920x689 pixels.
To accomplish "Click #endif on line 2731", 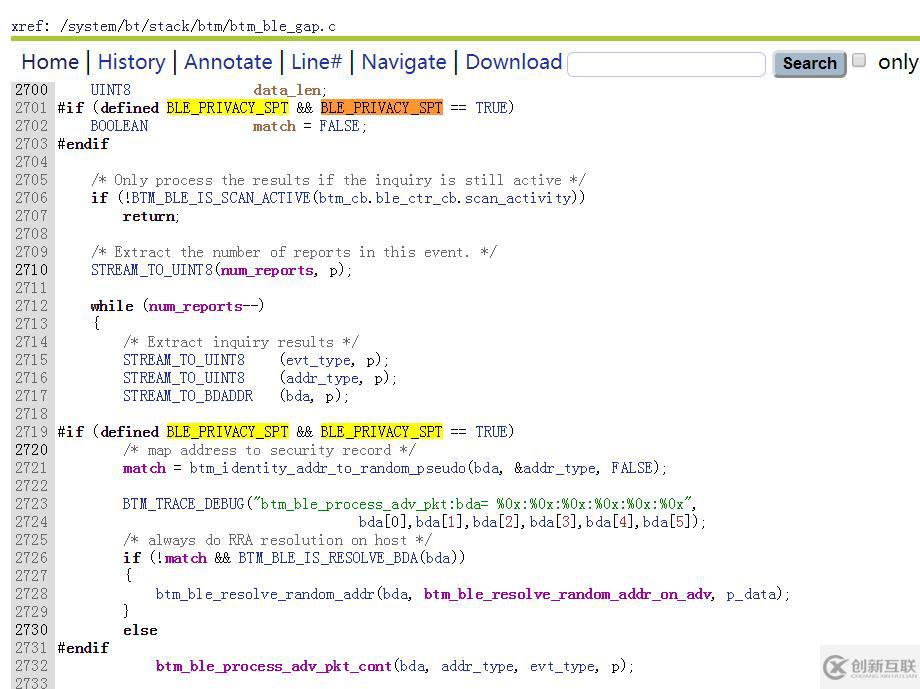I will pyautogui.click(x=83, y=648).
